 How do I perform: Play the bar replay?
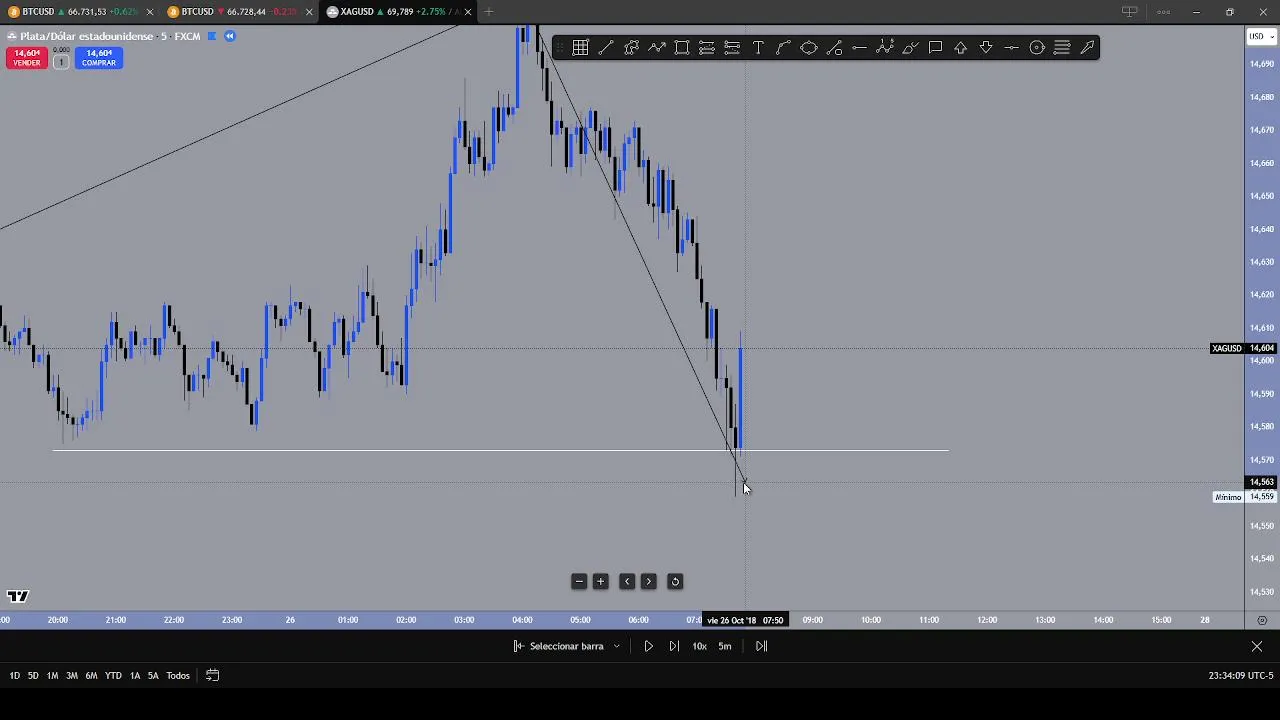pos(648,646)
